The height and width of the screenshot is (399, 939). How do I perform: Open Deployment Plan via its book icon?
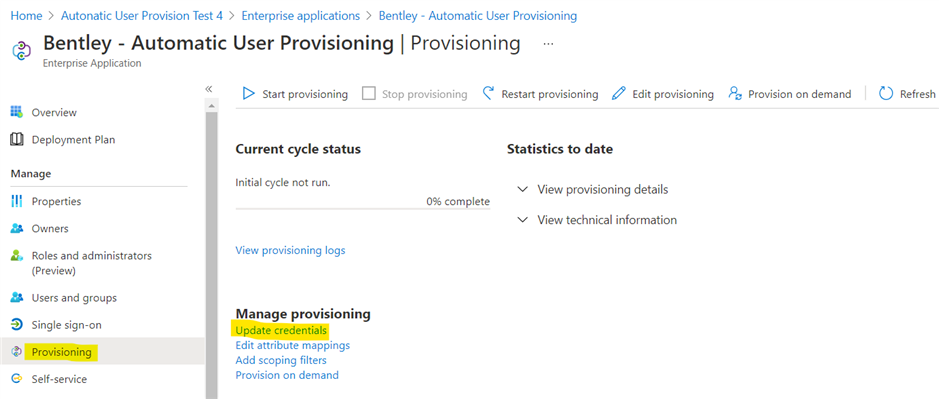[x=17, y=140]
